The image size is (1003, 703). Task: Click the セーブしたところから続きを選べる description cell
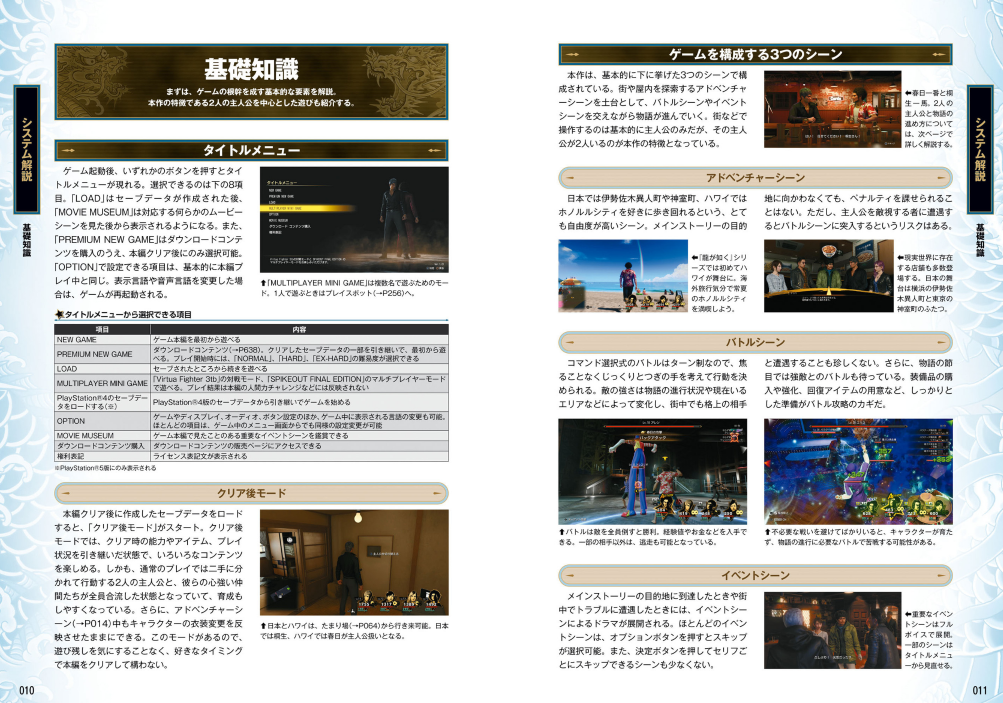(299, 369)
